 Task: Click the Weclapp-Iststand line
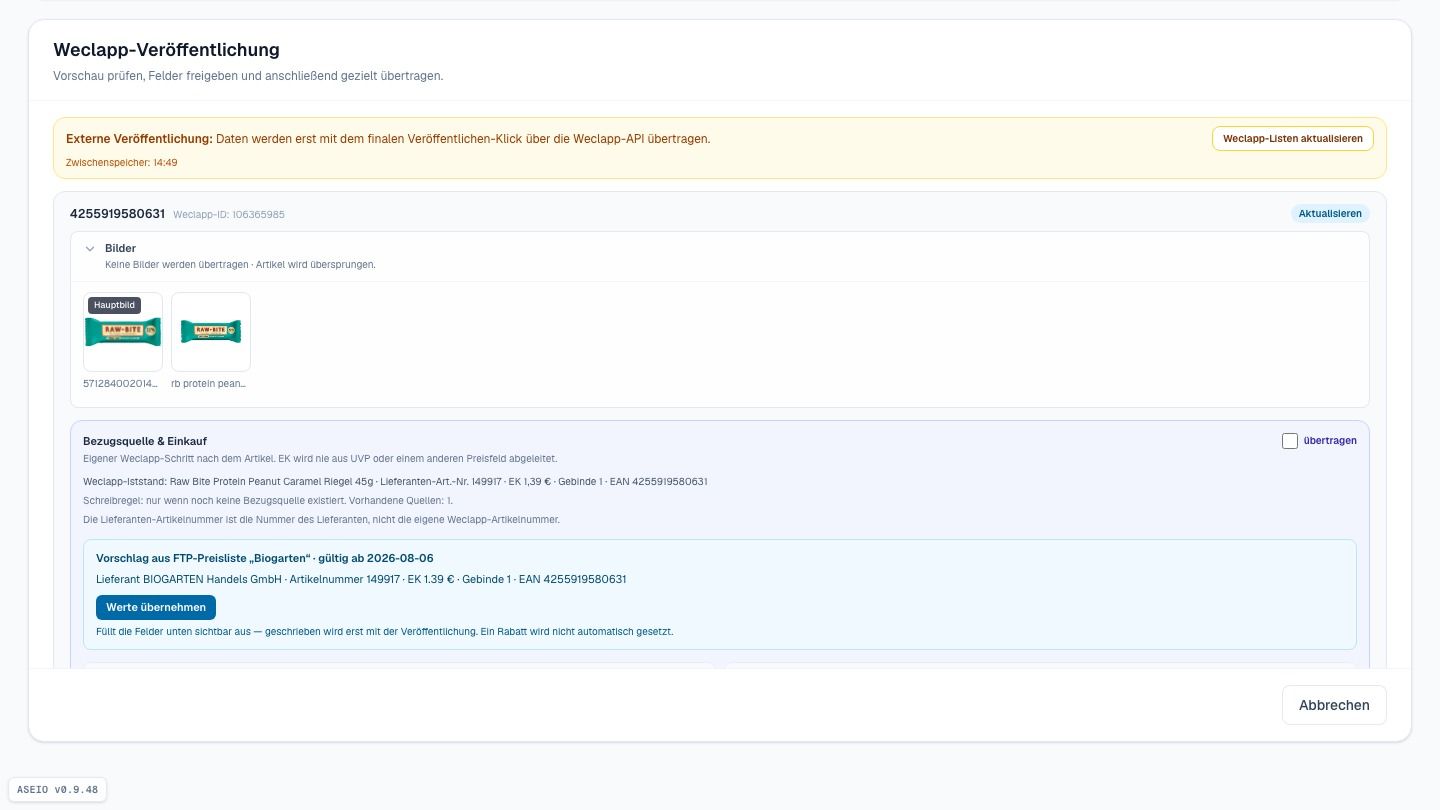coord(395,482)
